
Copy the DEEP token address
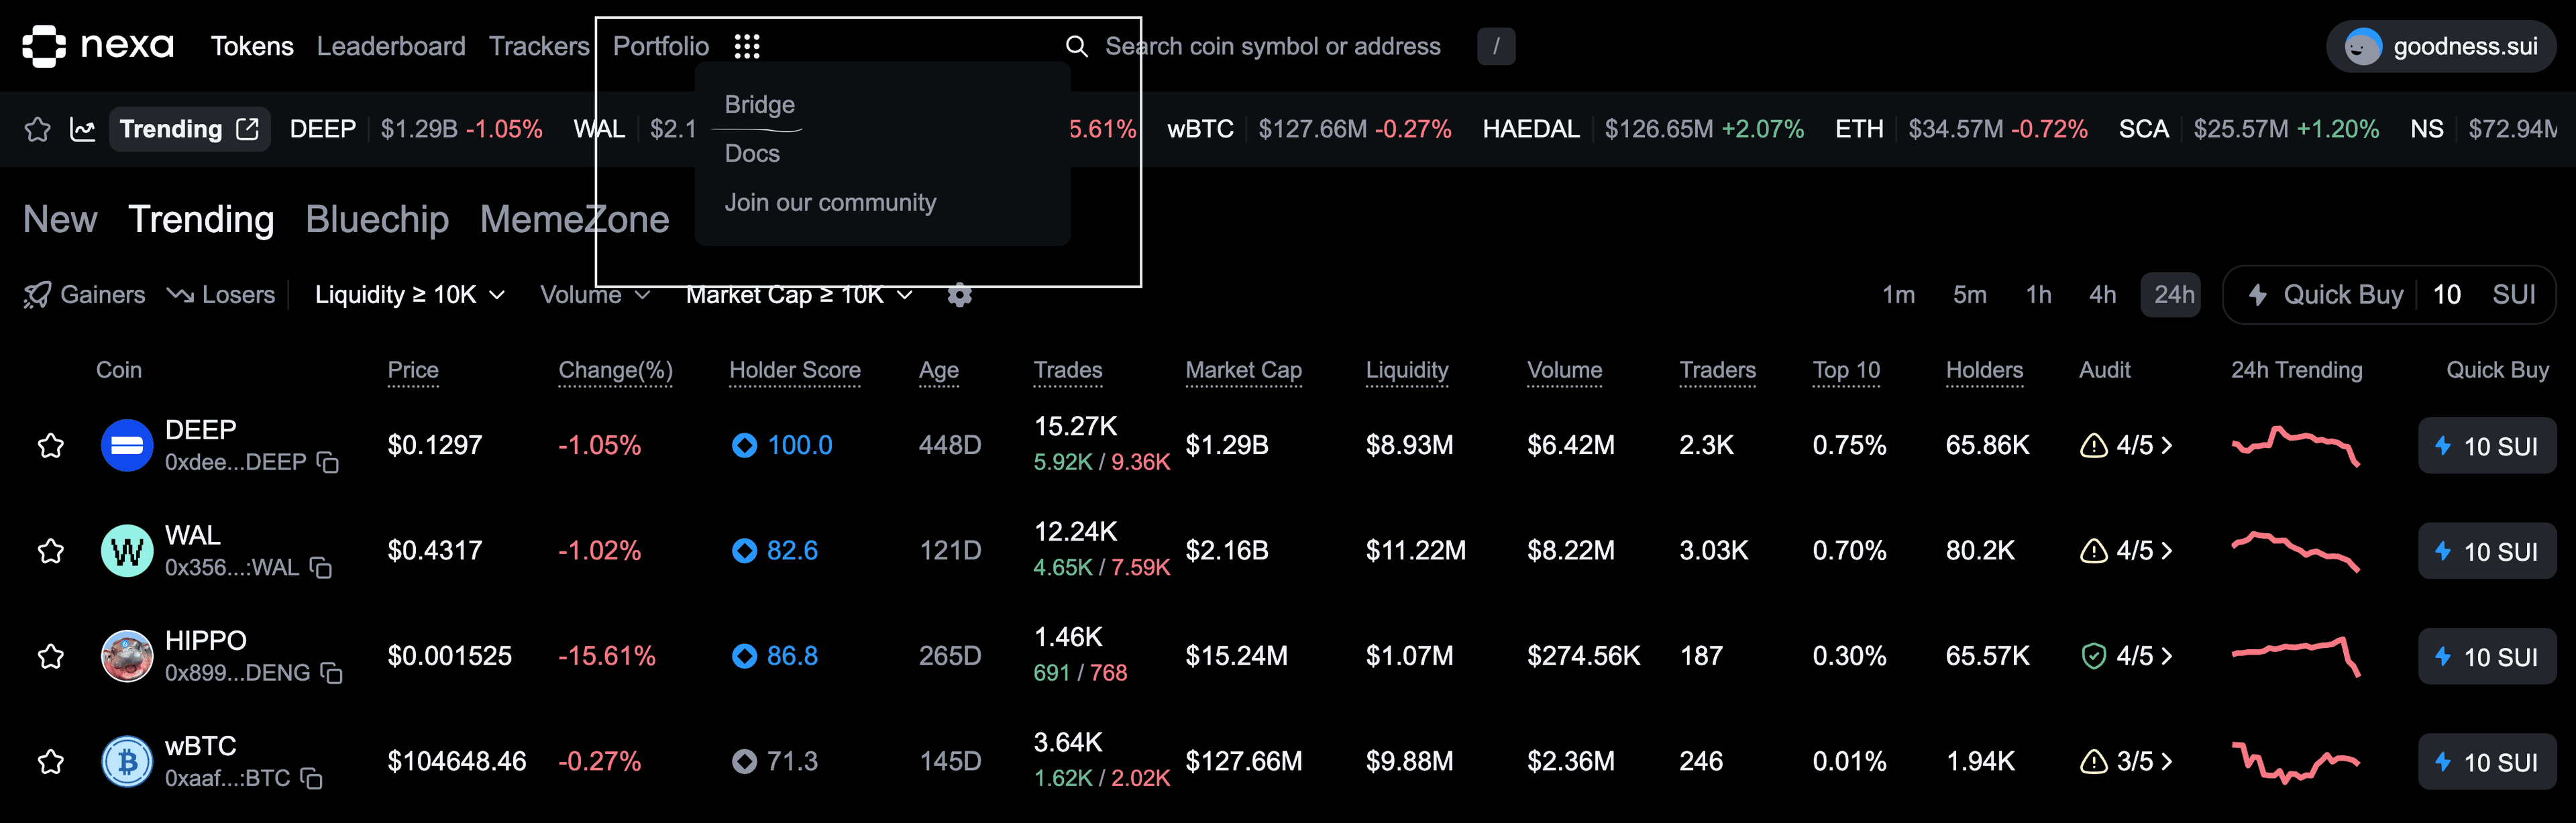pyautogui.click(x=328, y=462)
